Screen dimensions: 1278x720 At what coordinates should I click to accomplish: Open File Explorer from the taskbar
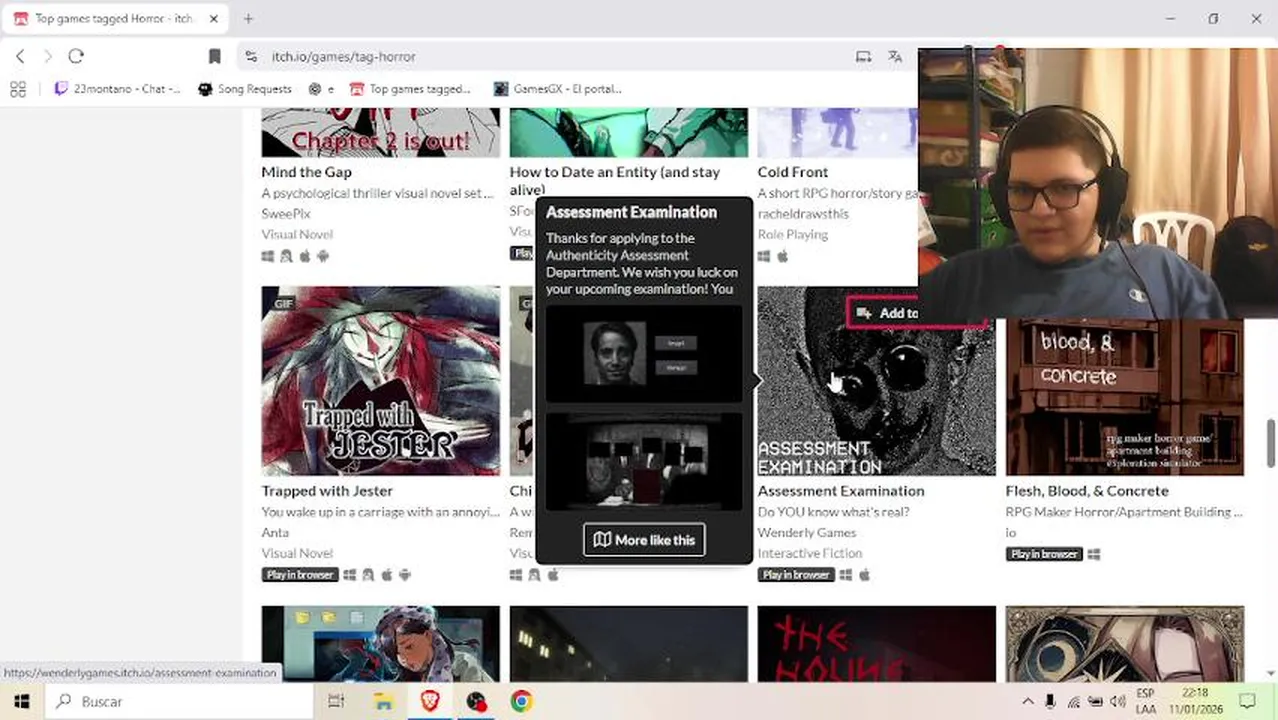[384, 701]
